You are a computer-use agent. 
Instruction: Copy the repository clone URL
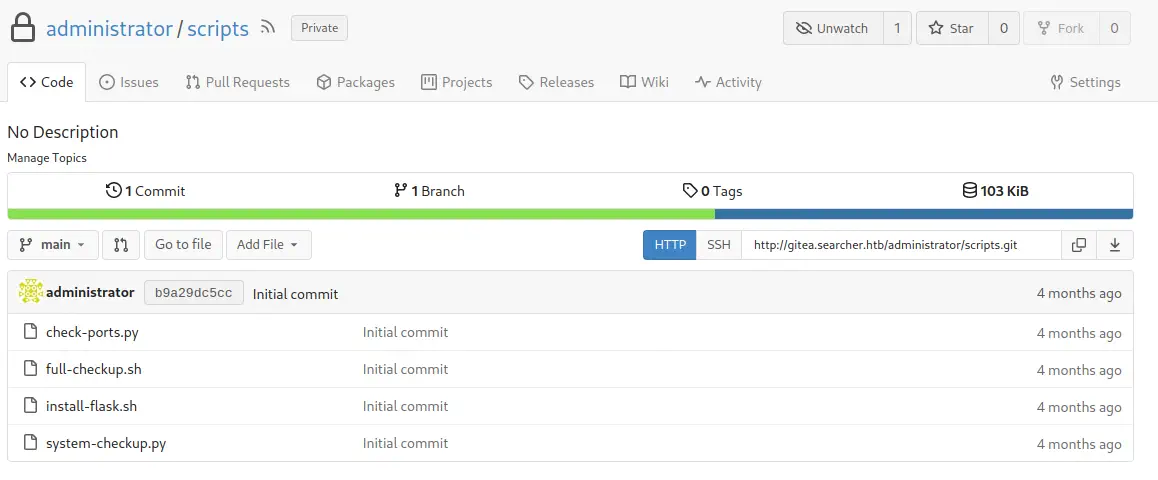click(1078, 245)
